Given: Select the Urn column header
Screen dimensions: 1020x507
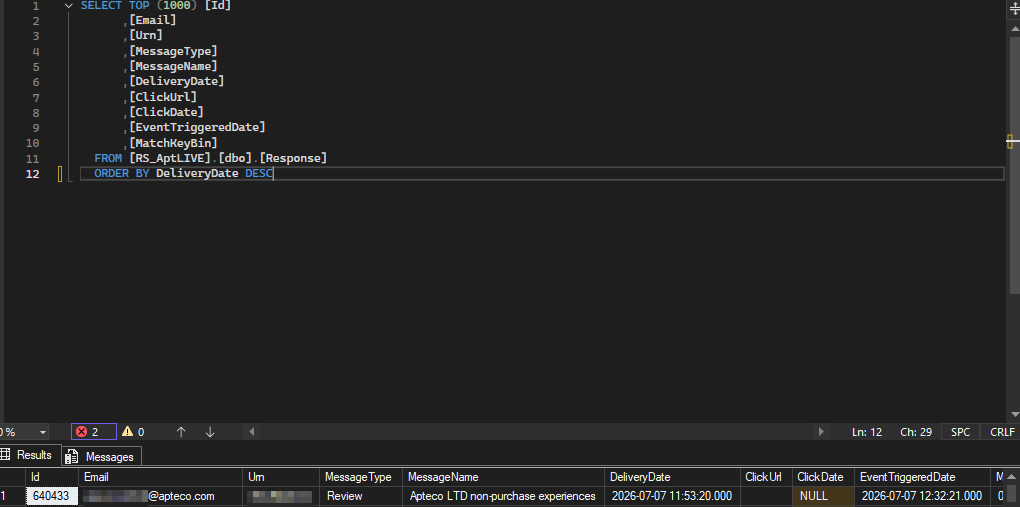Looking at the screenshot, I should pyautogui.click(x=281, y=477).
